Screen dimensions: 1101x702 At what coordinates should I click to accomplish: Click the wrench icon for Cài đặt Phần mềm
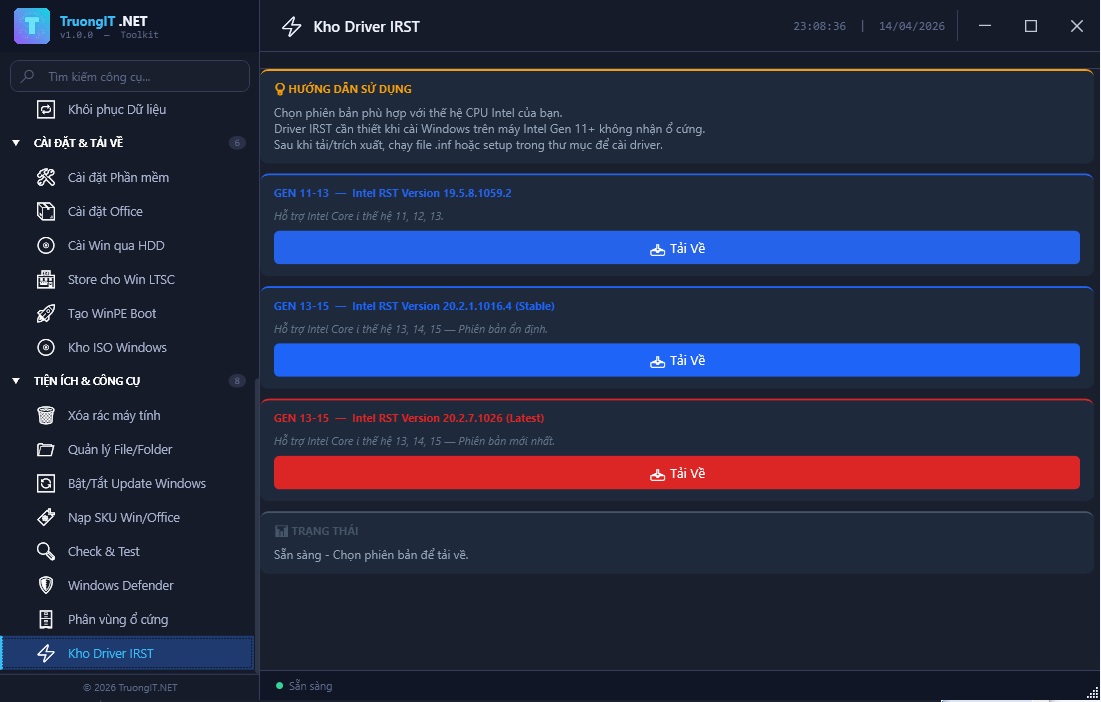[46, 177]
